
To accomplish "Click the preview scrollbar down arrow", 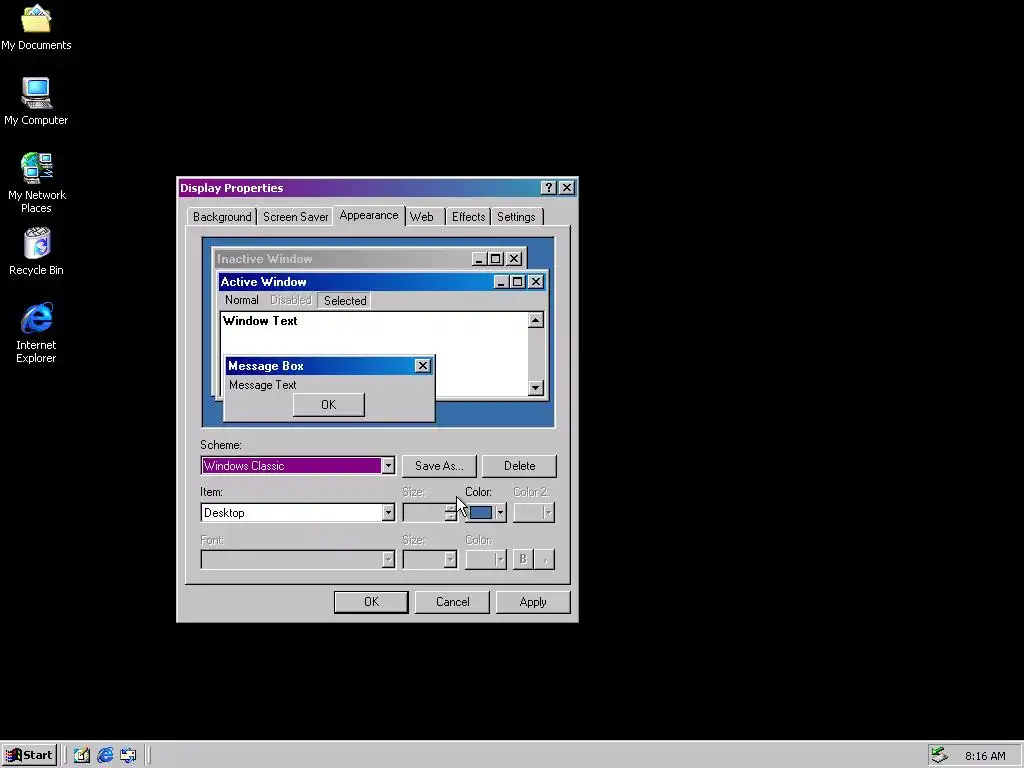I will tap(536, 387).
